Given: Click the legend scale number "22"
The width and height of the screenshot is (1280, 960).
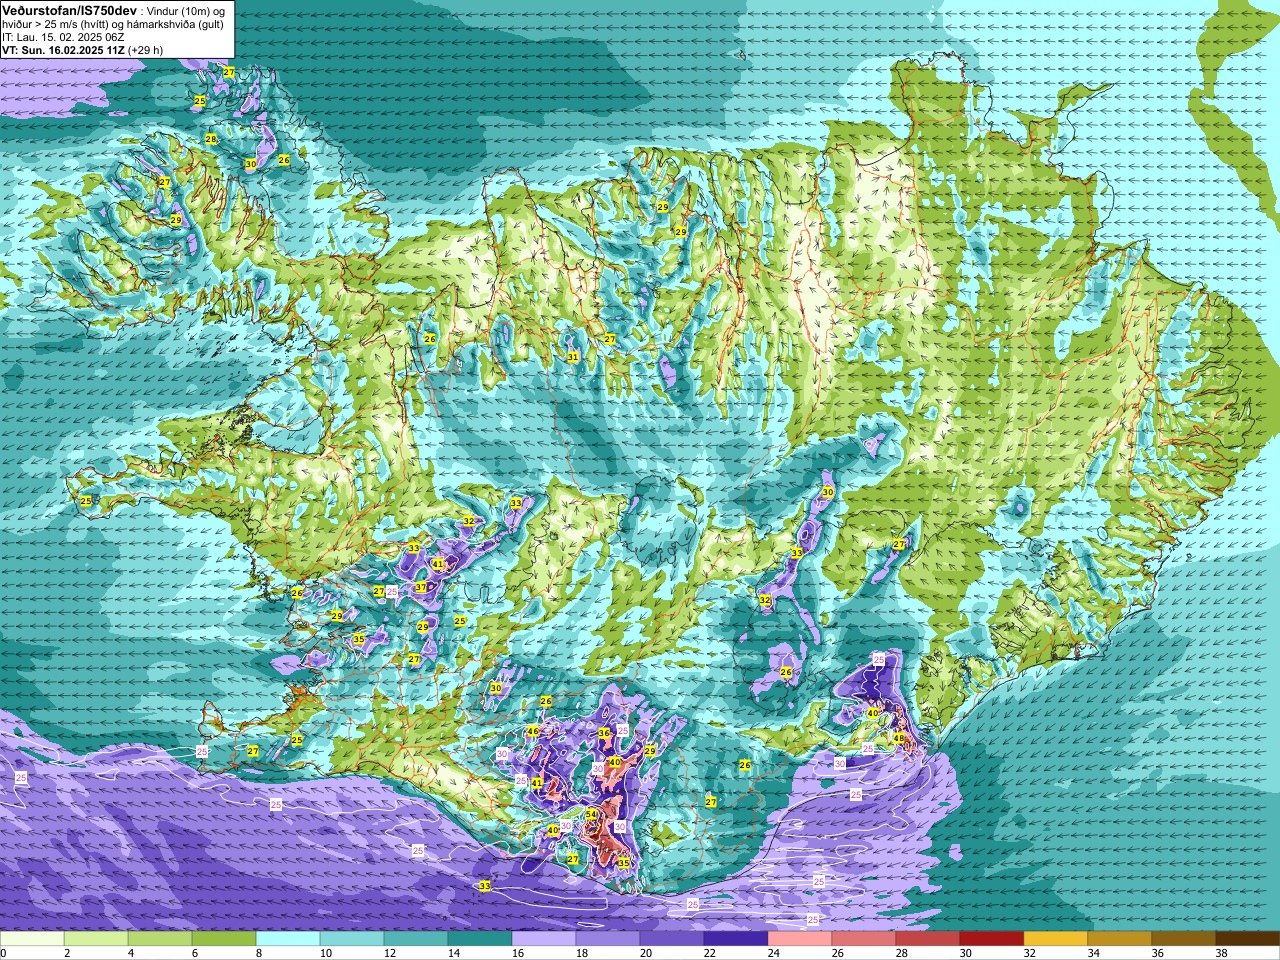Looking at the screenshot, I should click(x=710, y=953).
